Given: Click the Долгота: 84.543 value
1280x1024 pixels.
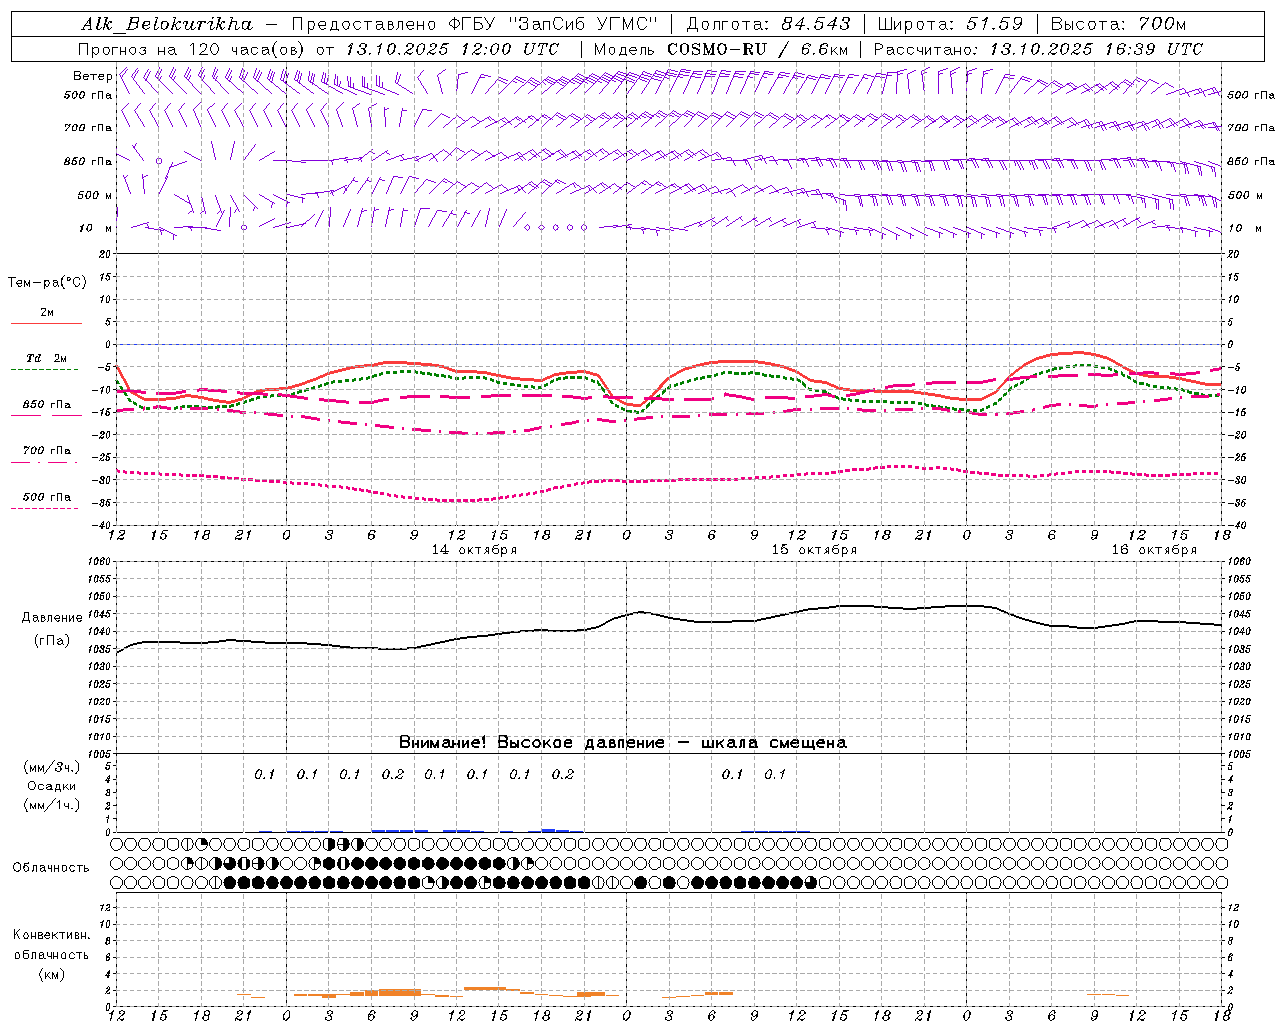Looking at the screenshot, I should 768,24.
